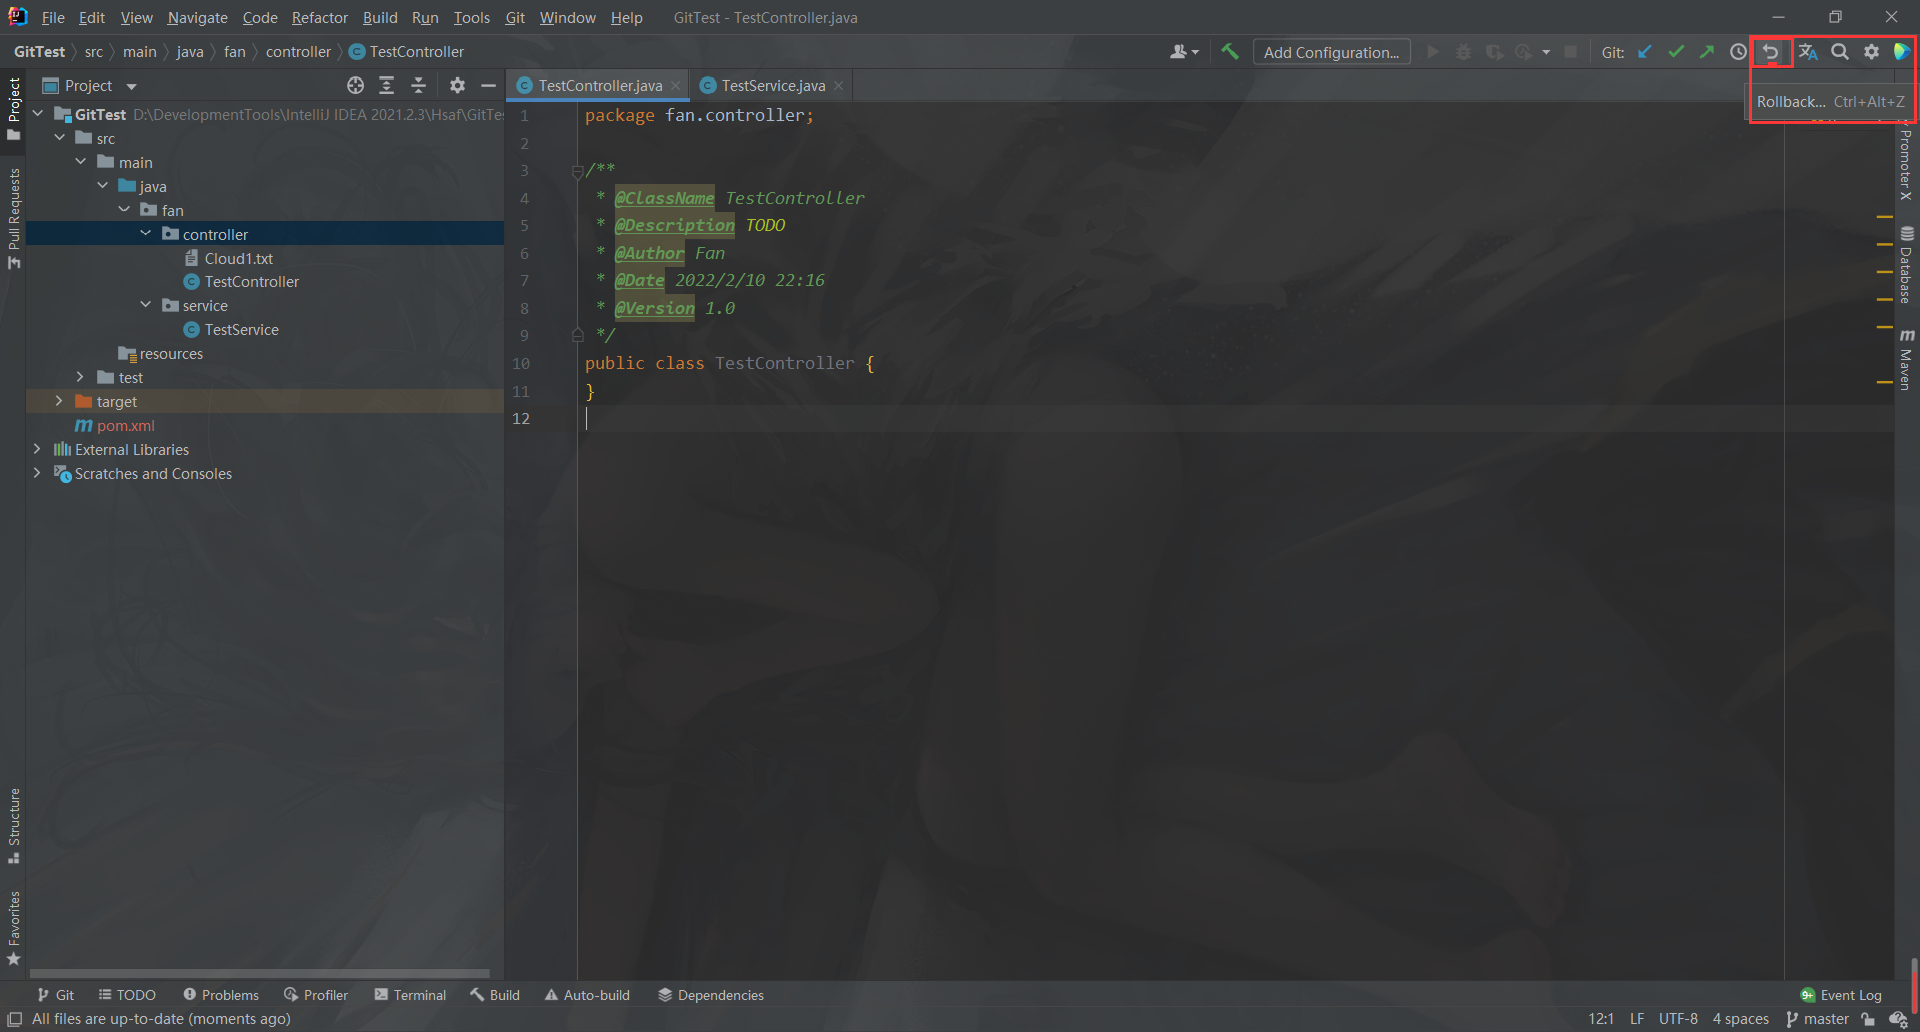Fold the Javadoc comment at line 3
This screenshot has width=1920, height=1032.
click(x=577, y=172)
